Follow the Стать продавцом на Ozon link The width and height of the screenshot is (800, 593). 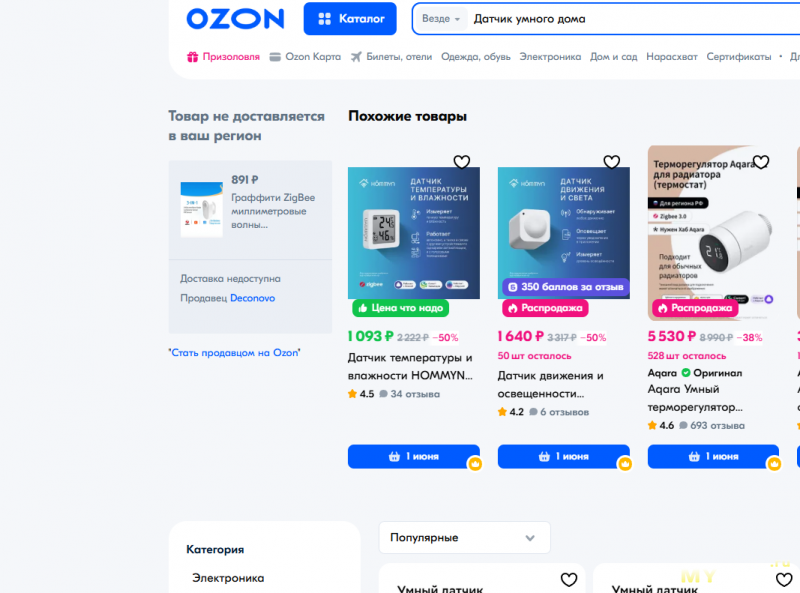click(234, 353)
